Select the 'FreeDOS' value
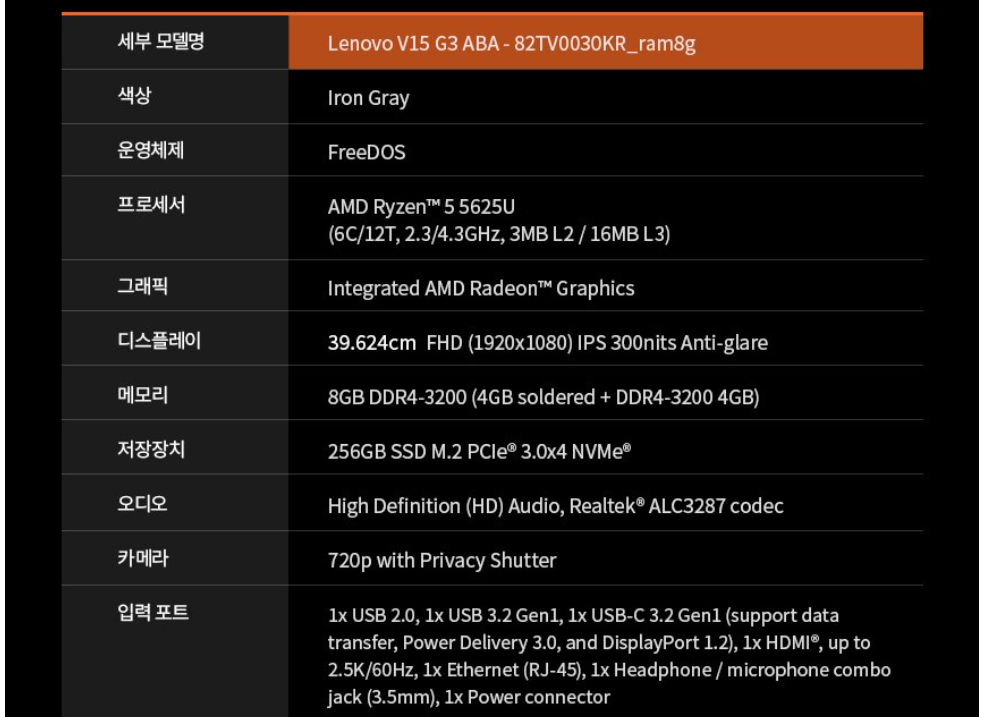982x717 pixels. tap(366, 152)
